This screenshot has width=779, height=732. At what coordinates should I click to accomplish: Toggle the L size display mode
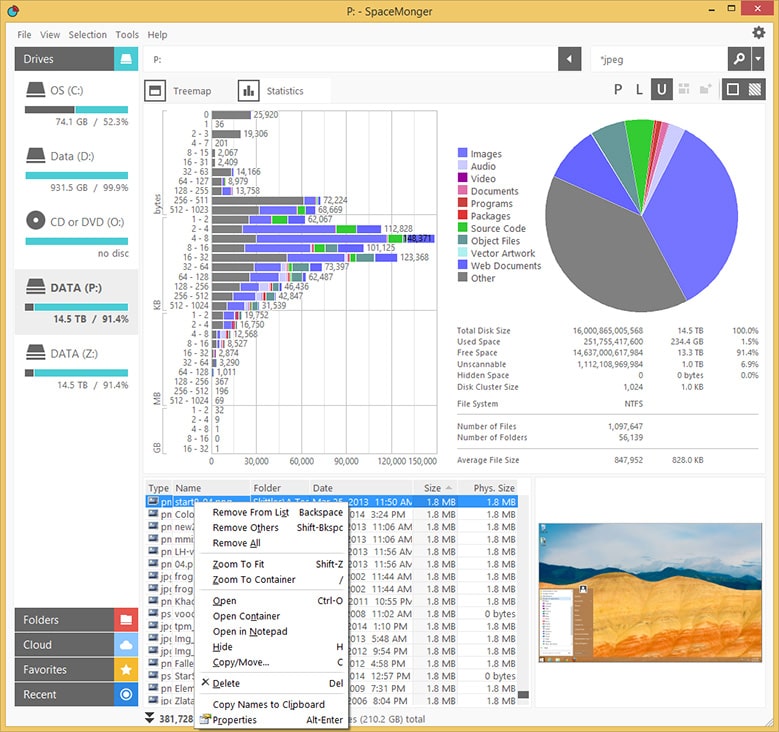639,89
